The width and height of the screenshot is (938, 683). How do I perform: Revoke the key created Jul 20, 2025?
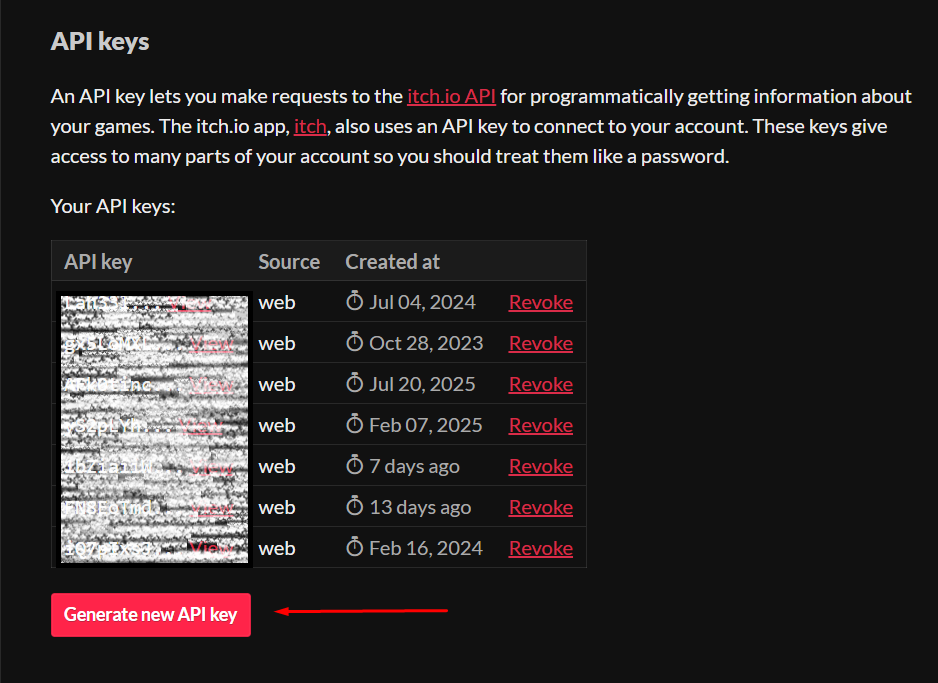point(540,384)
